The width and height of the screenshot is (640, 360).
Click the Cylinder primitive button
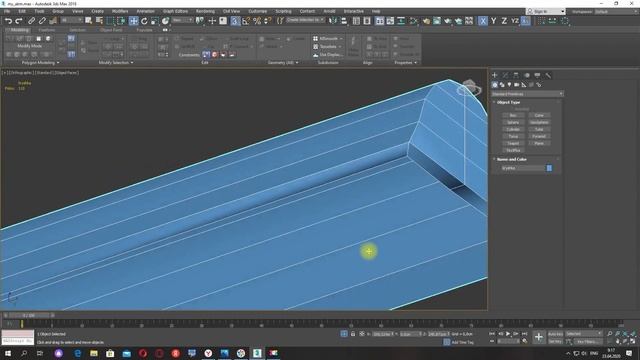(513, 129)
